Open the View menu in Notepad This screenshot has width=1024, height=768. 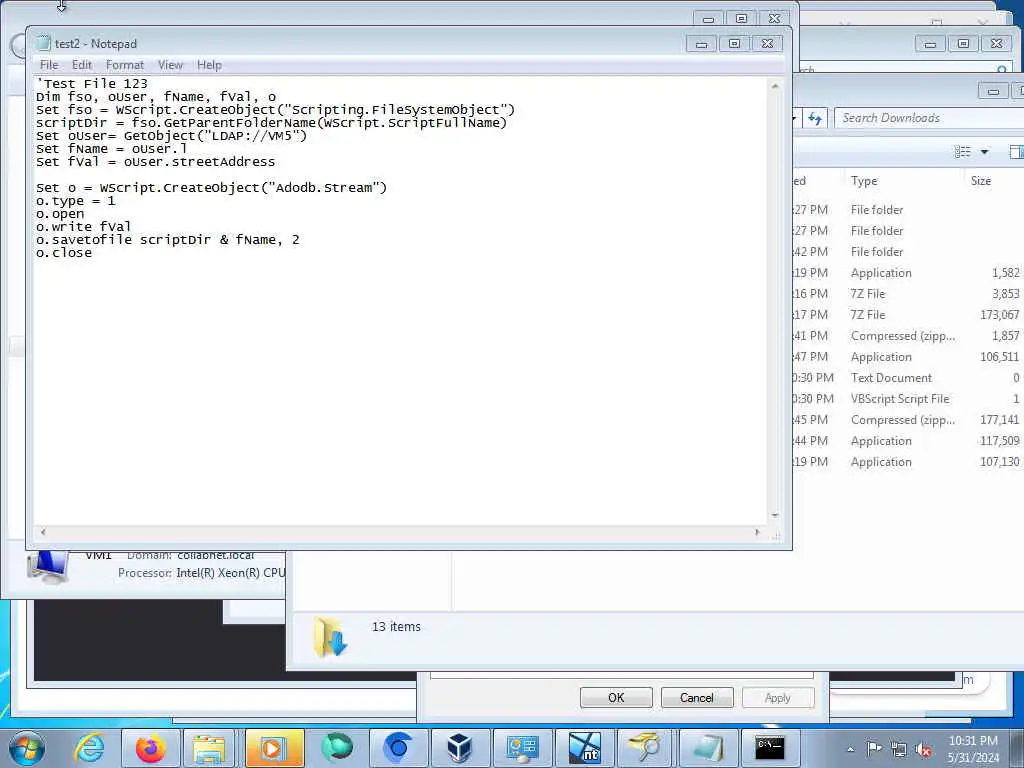(x=170, y=65)
